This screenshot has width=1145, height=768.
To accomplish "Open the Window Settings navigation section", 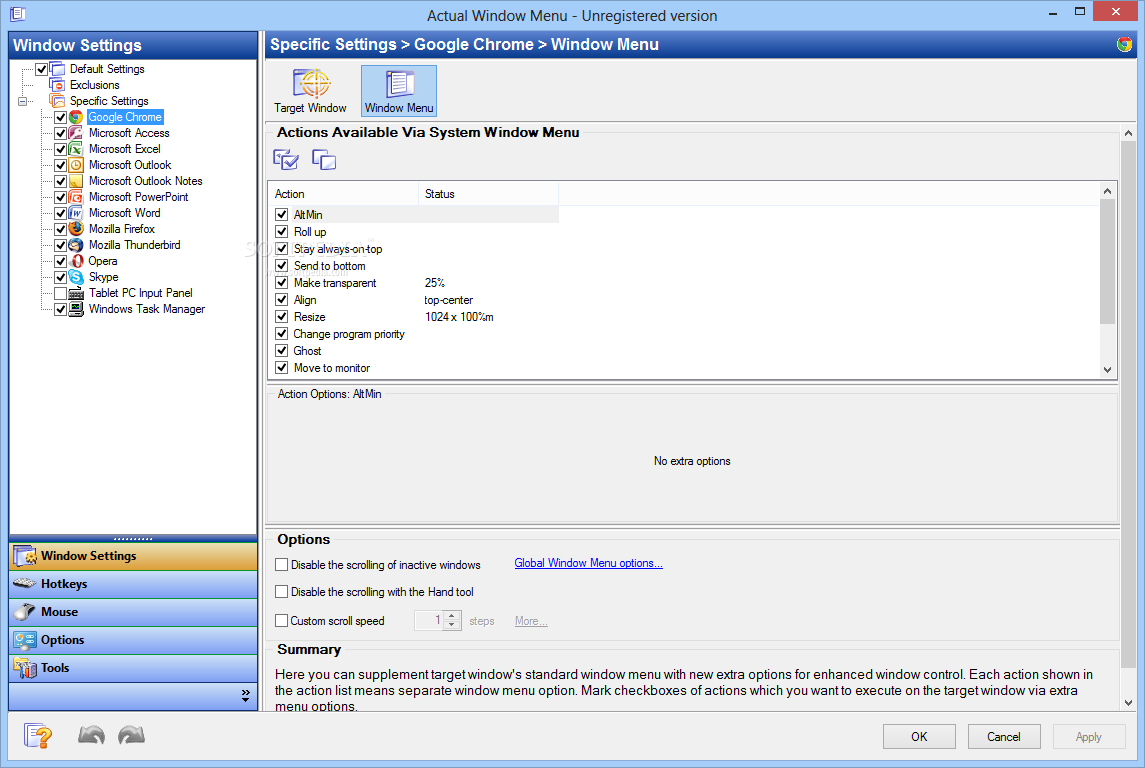I will coord(133,556).
